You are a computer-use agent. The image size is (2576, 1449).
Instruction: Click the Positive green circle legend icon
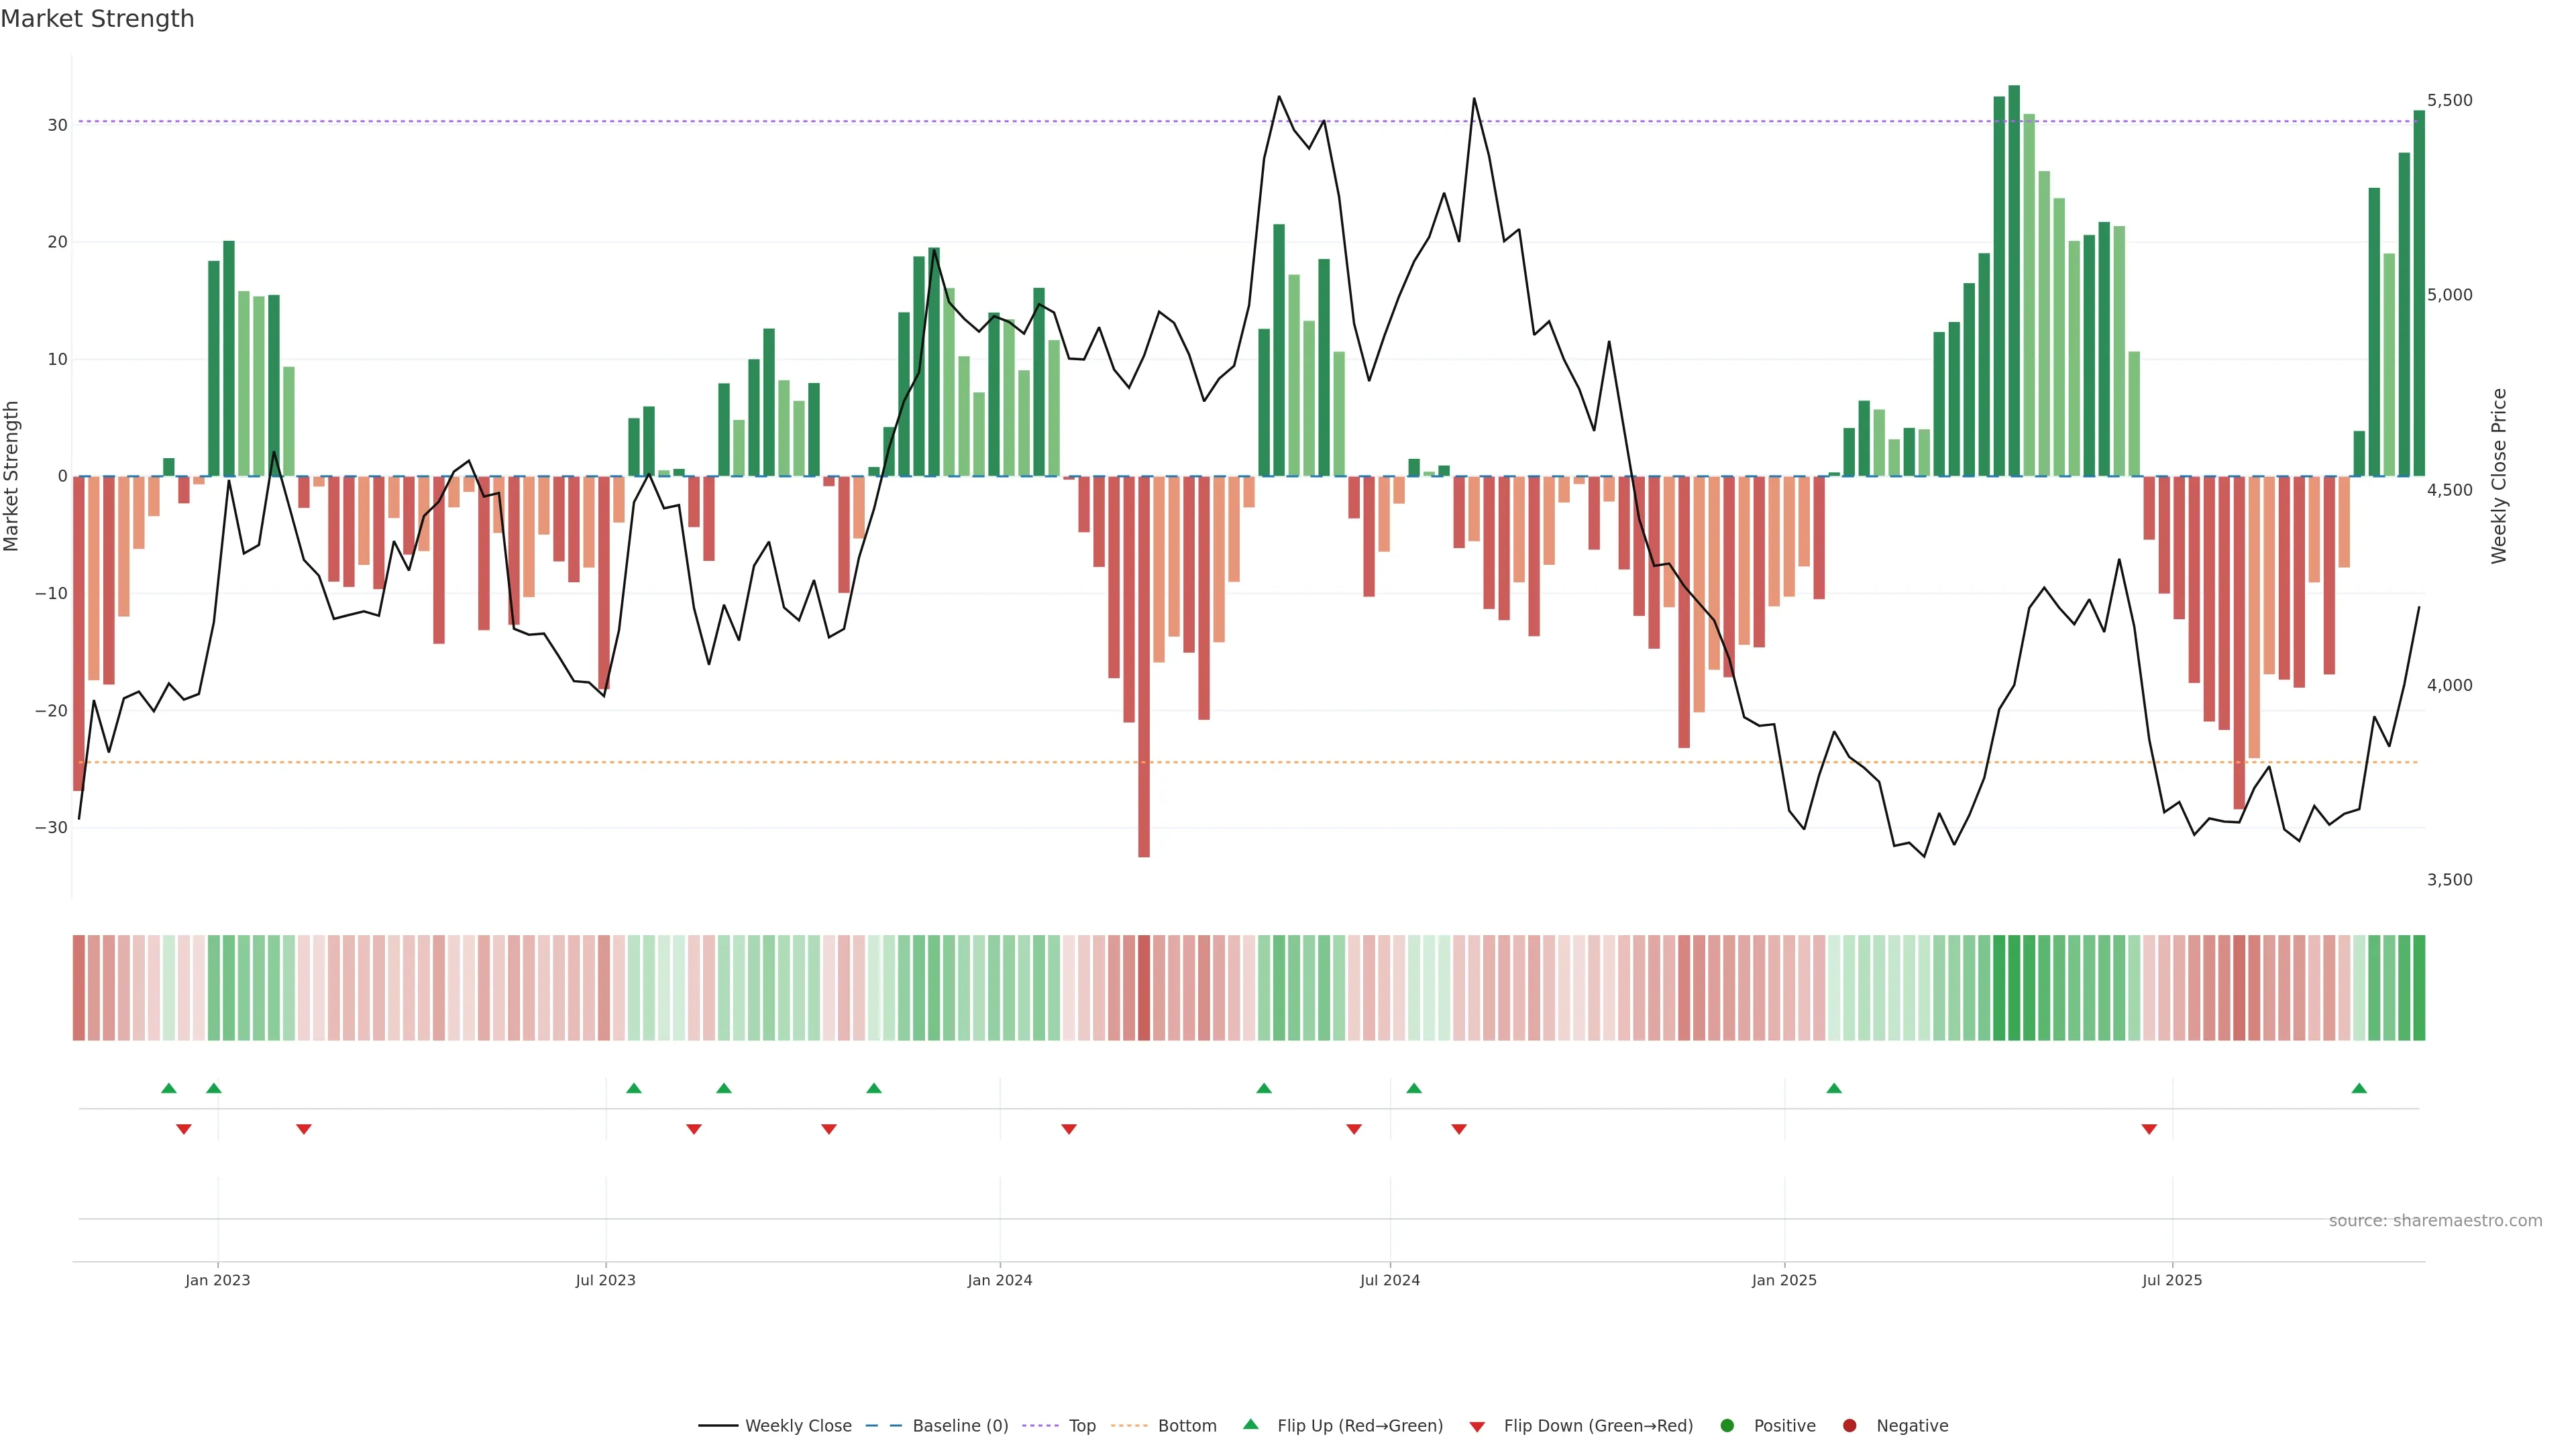[x=1727, y=1425]
